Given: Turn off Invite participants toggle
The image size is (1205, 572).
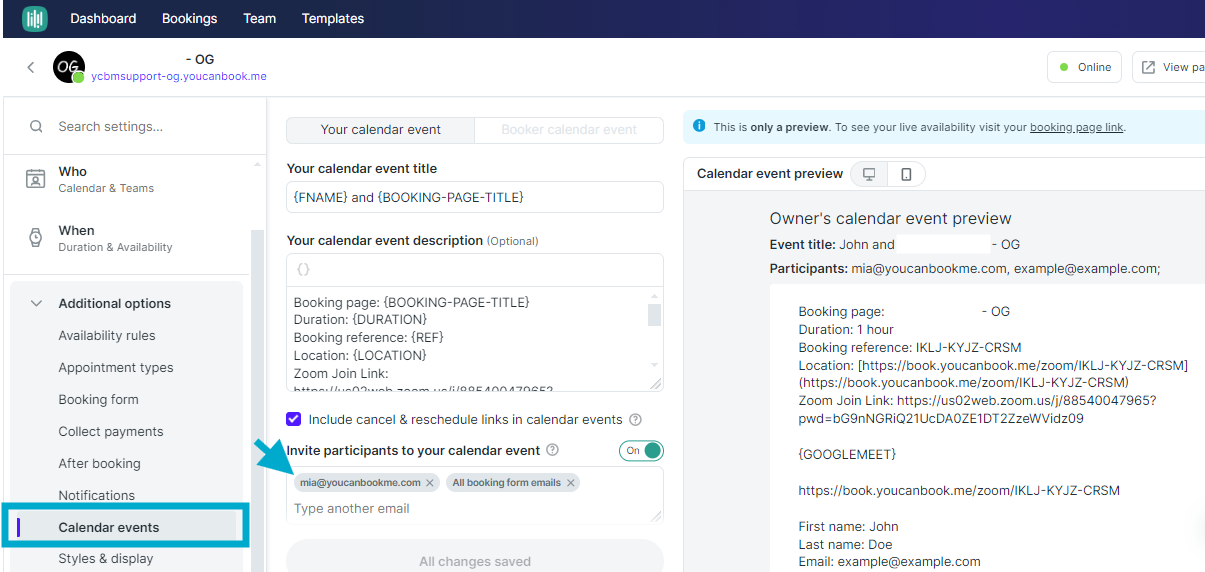Looking at the screenshot, I should pos(641,451).
